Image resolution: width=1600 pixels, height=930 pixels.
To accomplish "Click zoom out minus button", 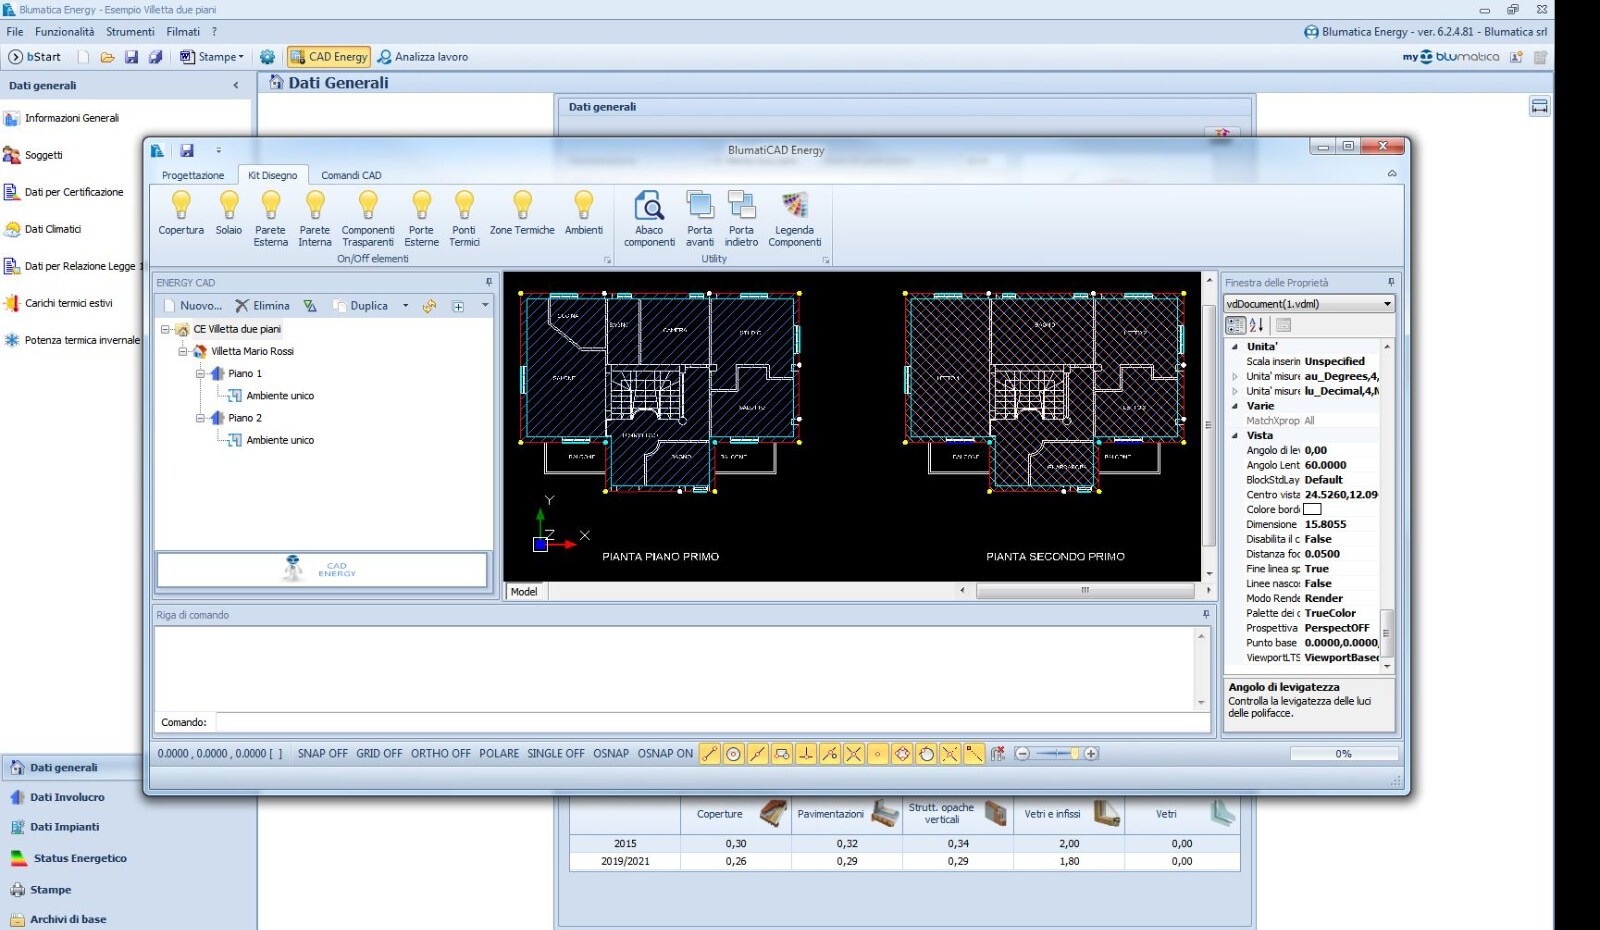I will pos(1022,754).
